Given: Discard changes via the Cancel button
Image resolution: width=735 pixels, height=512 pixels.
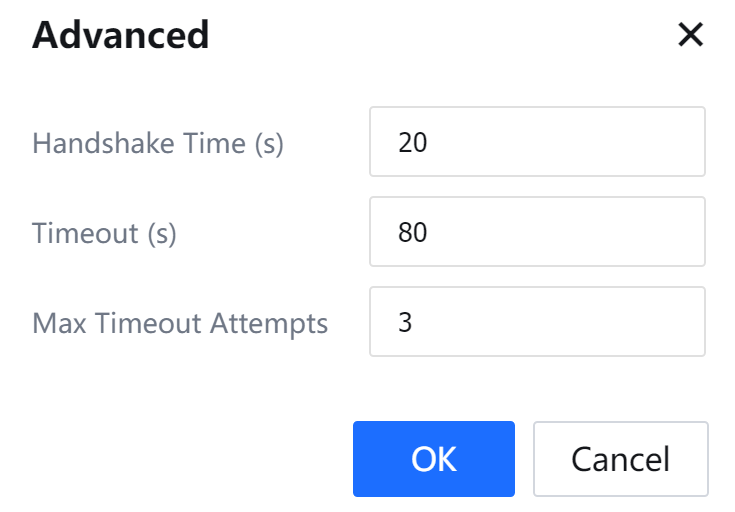Looking at the screenshot, I should point(620,459).
